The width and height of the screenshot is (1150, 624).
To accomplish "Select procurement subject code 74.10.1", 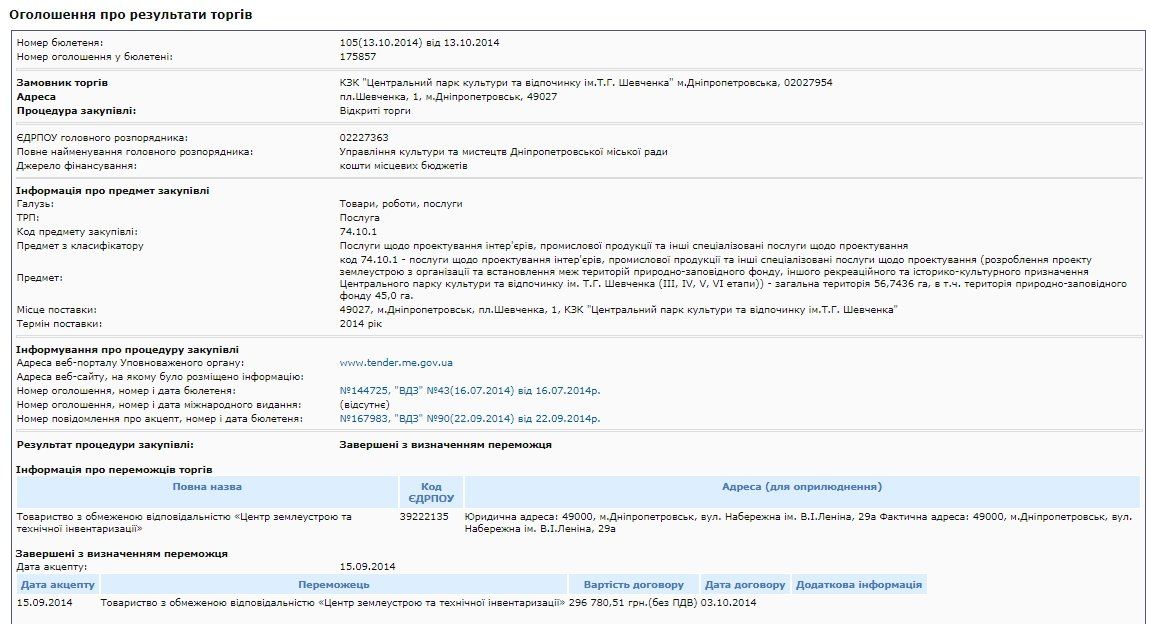I will pyautogui.click(x=358, y=232).
